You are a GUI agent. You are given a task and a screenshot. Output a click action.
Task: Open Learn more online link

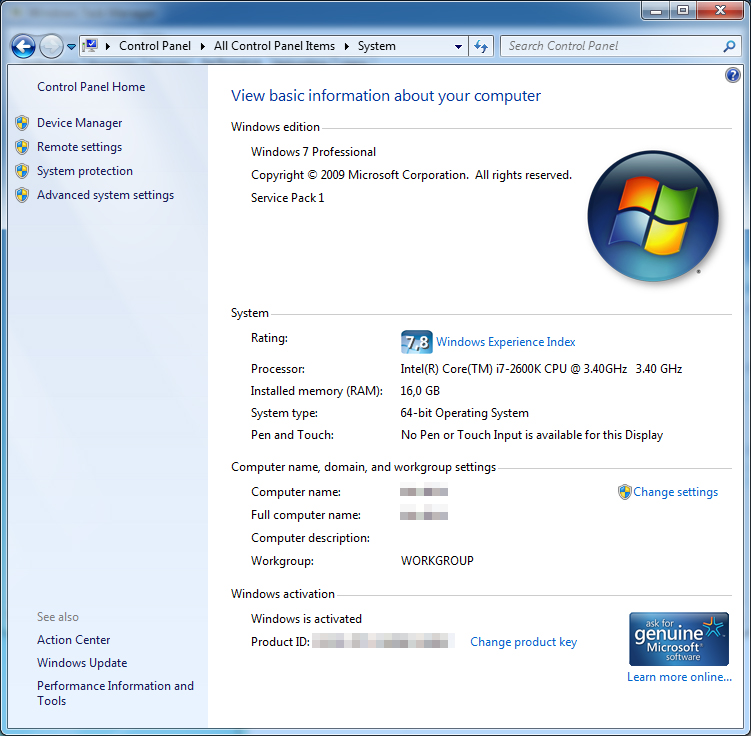click(x=679, y=677)
